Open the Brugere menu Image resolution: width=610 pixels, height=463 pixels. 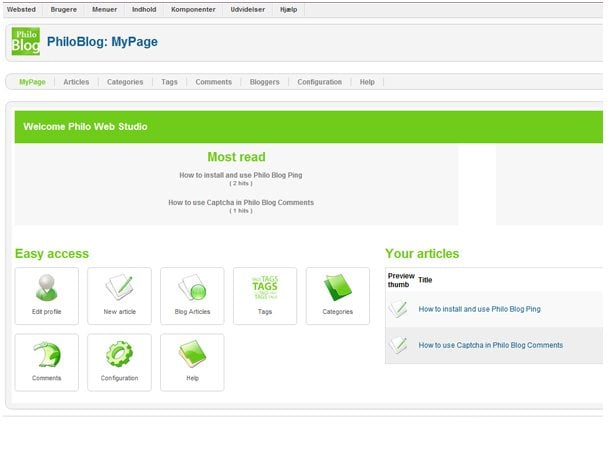coord(64,9)
